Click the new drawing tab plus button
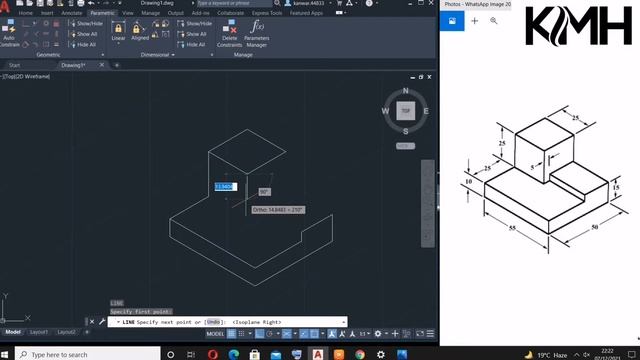 point(117,65)
